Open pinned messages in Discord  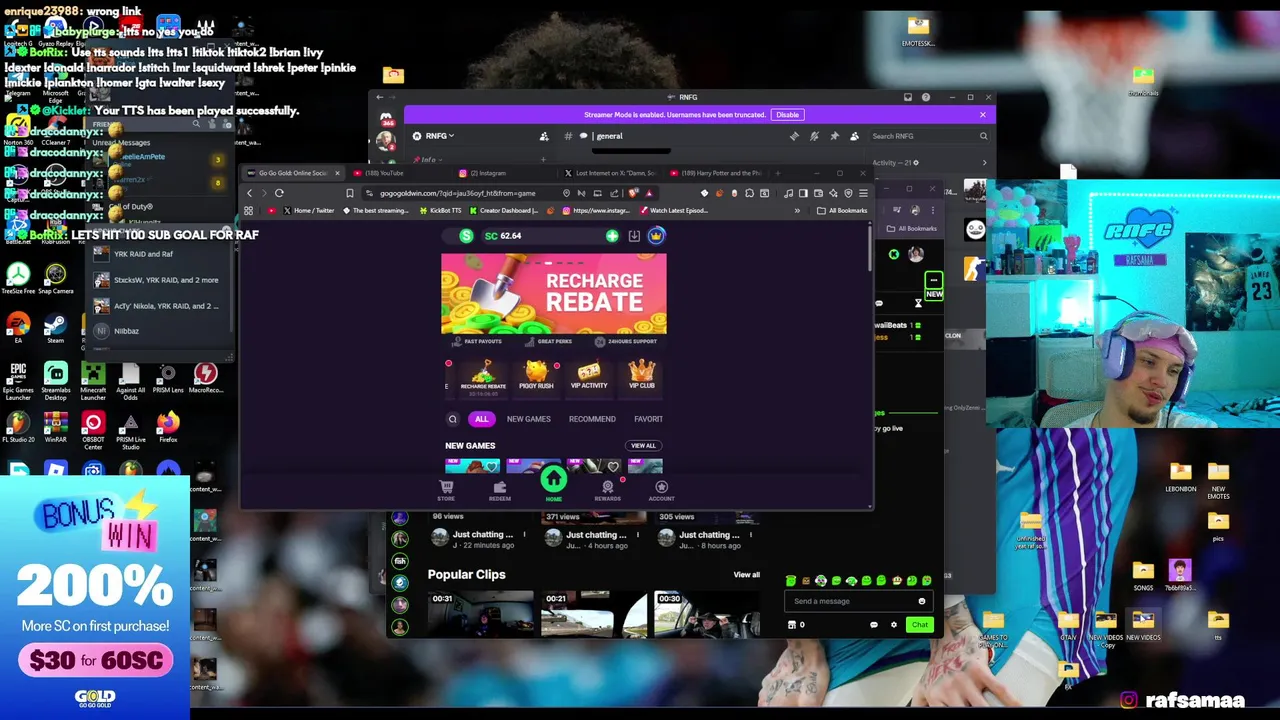(x=834, y=136)
